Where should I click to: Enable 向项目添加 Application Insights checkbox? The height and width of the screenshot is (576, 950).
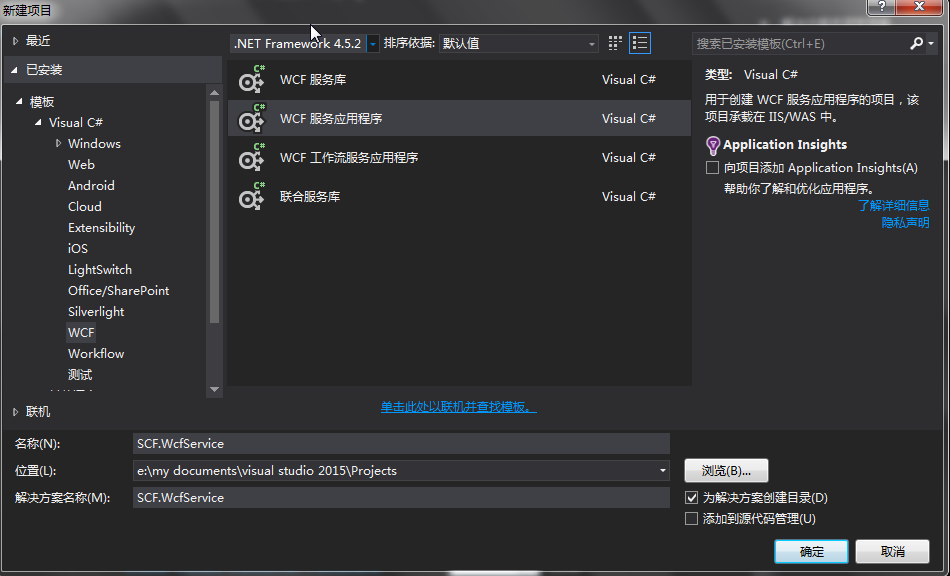click(x=712, y=167)
